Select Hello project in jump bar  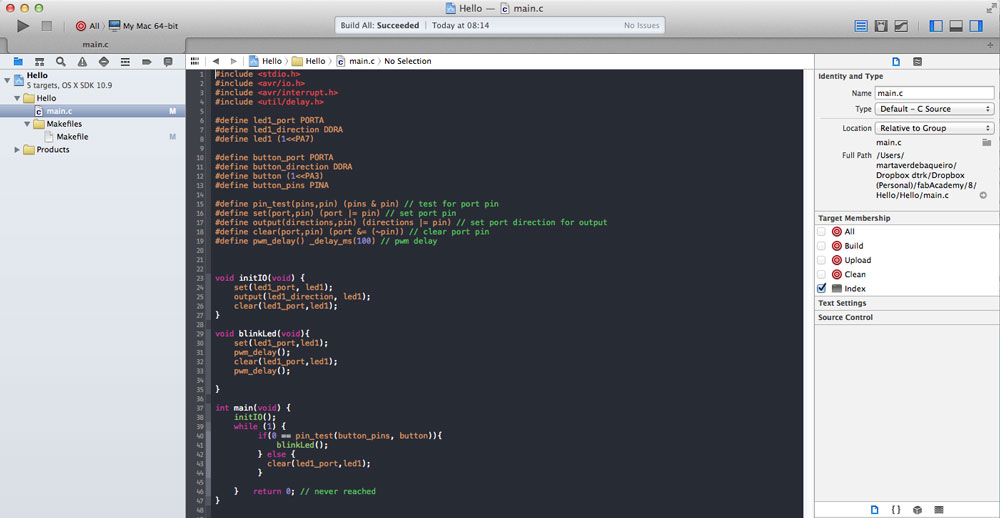[265, 61]
